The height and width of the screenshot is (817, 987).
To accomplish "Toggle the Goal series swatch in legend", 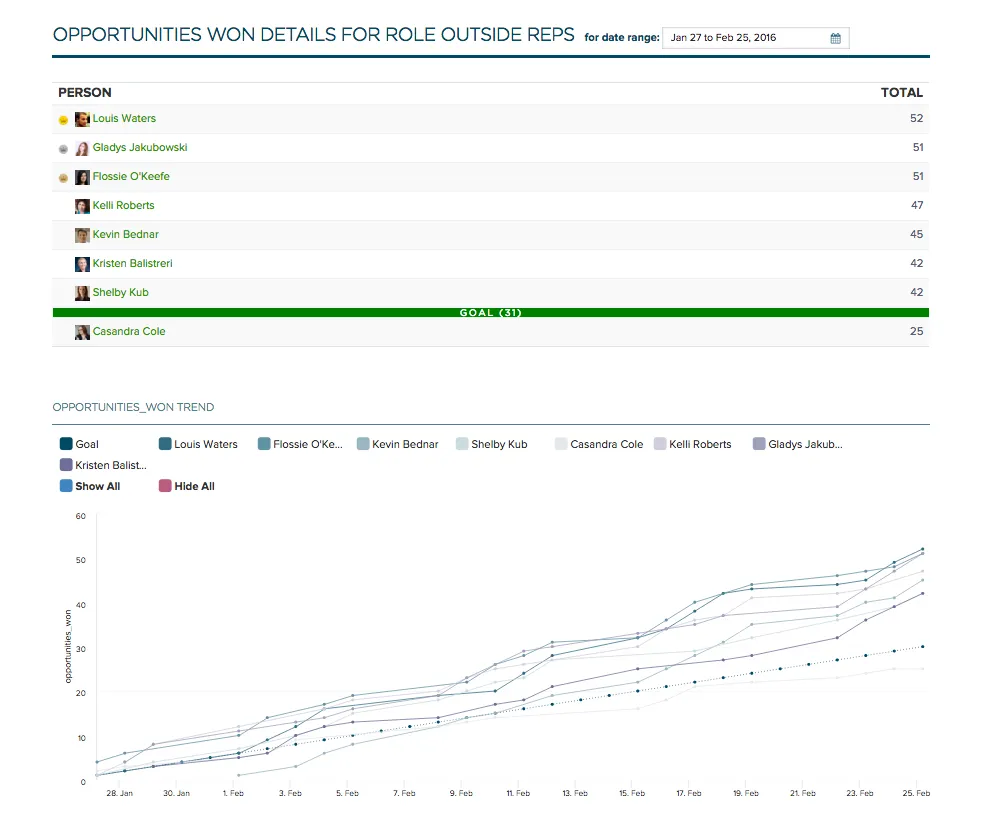I will [x=66, y=444].
